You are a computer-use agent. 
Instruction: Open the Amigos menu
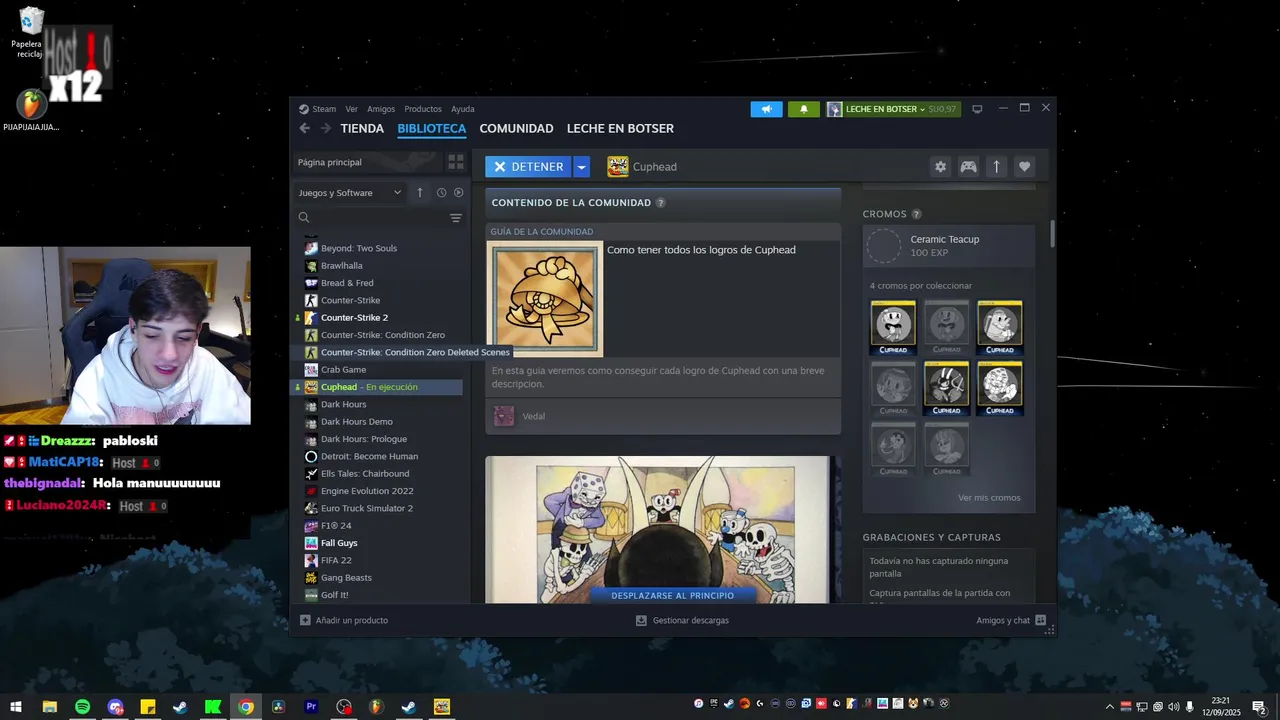coord(381,109)
